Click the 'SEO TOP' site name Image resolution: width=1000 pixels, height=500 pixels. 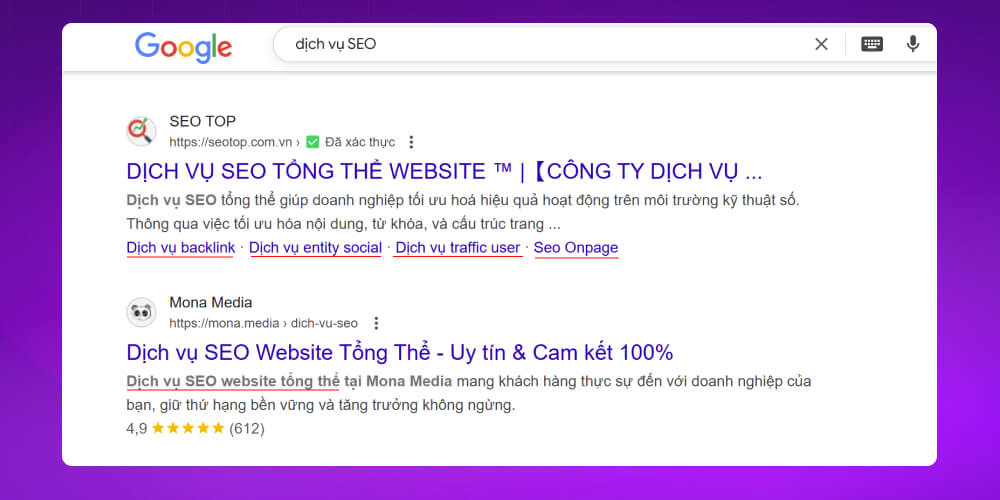point(202,121)
